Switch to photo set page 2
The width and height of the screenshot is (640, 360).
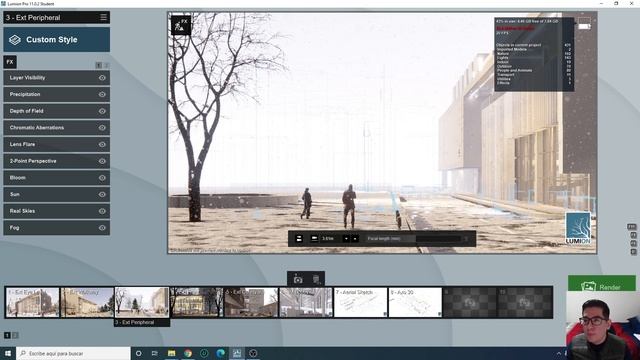click(x=16, y=335)
